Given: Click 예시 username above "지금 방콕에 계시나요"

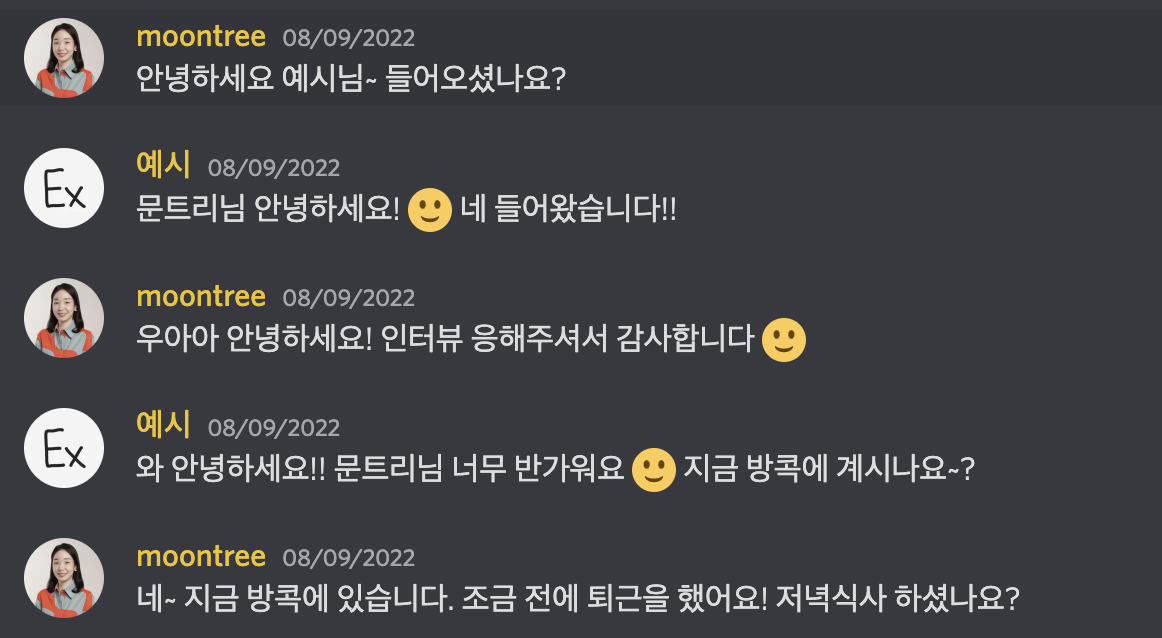Looking at the screenshot, I should tap(163, 427).
